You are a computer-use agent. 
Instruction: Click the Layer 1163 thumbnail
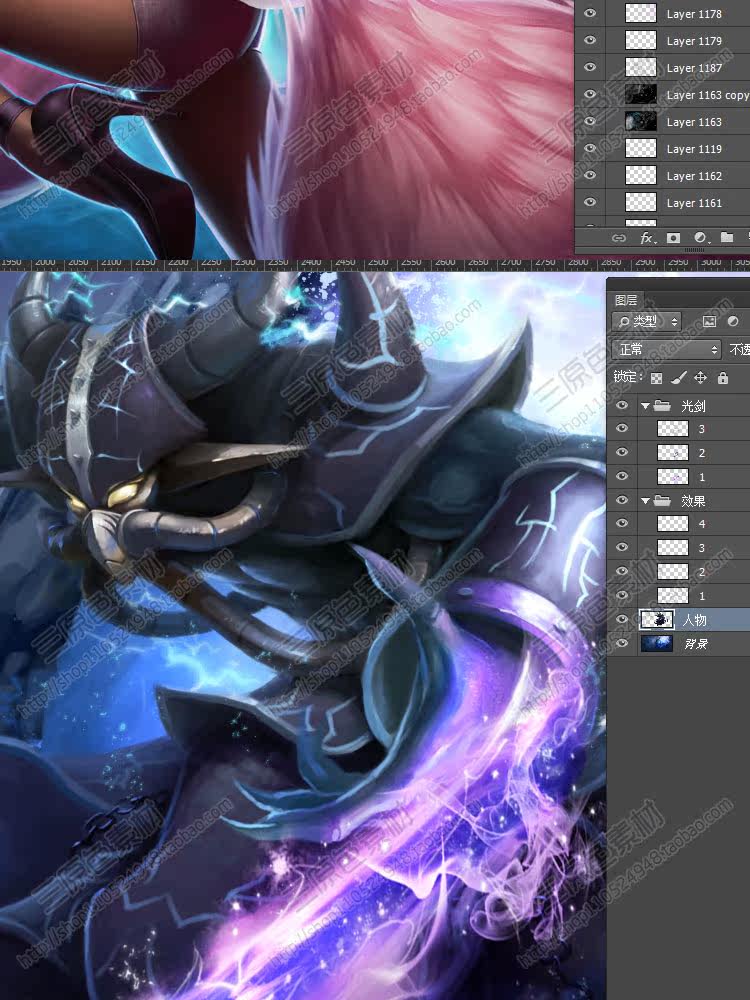tap(640, 121)
